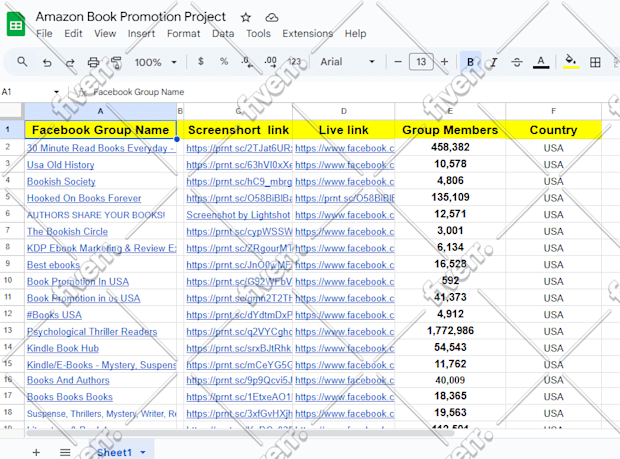
Task: Format as percent
Action: point(224,62)
